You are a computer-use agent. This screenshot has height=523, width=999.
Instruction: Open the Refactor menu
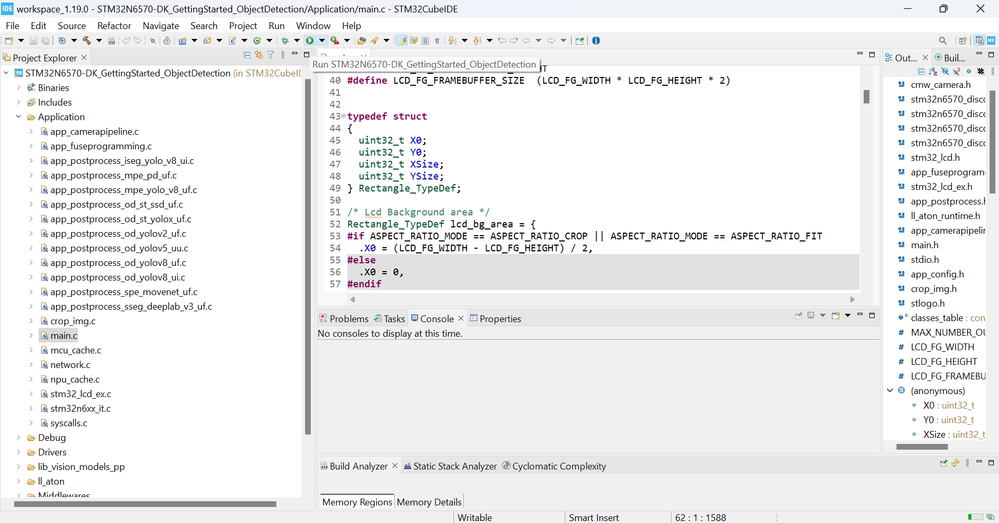pyautogui.click(x=114, y=25)
